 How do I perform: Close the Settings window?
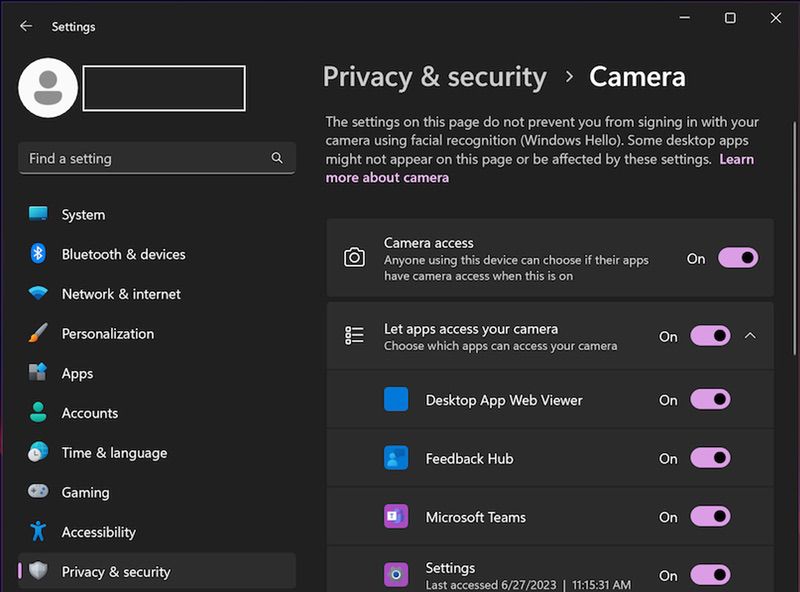776,18
